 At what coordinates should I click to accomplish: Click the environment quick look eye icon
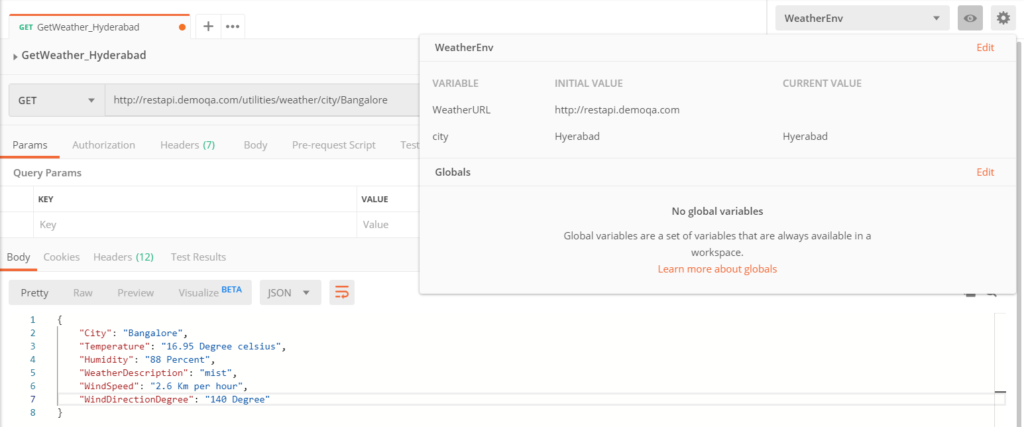pos(969,18)
